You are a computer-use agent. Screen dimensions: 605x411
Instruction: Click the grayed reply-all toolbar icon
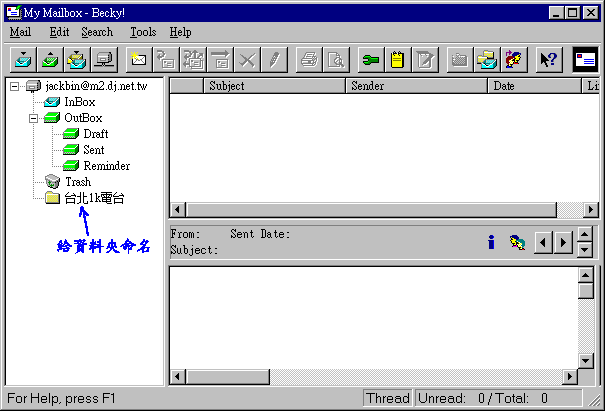[193, 59]
